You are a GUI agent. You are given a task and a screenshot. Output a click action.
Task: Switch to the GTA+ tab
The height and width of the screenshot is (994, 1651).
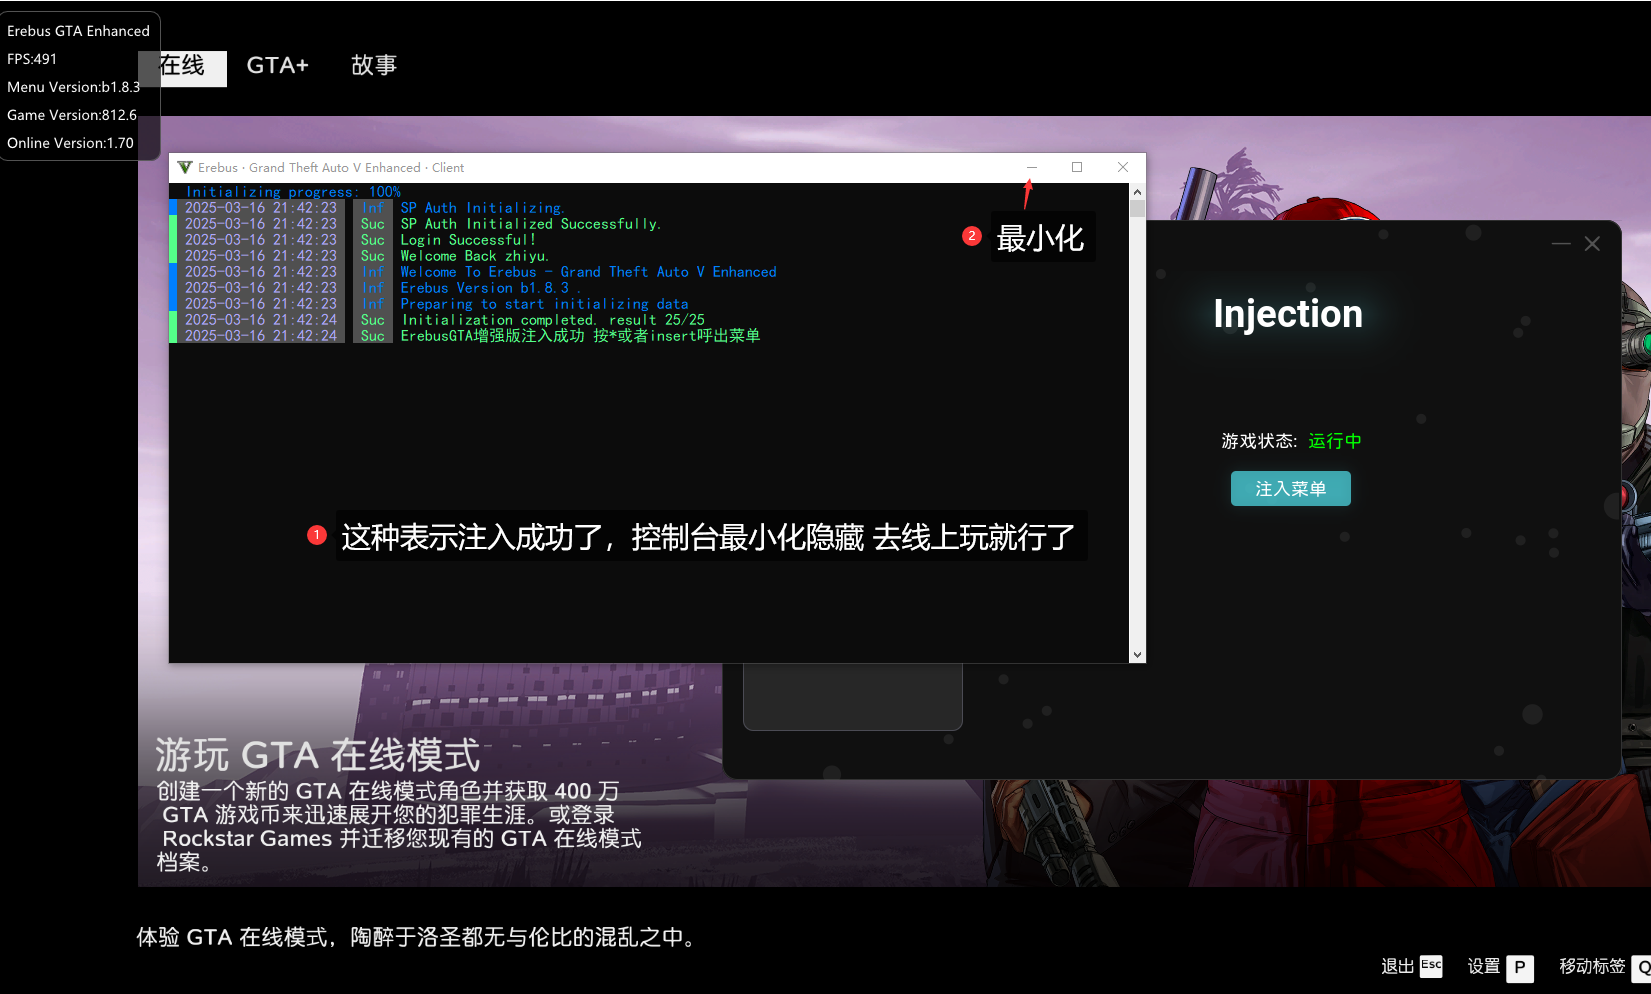[x=277, y=66]
